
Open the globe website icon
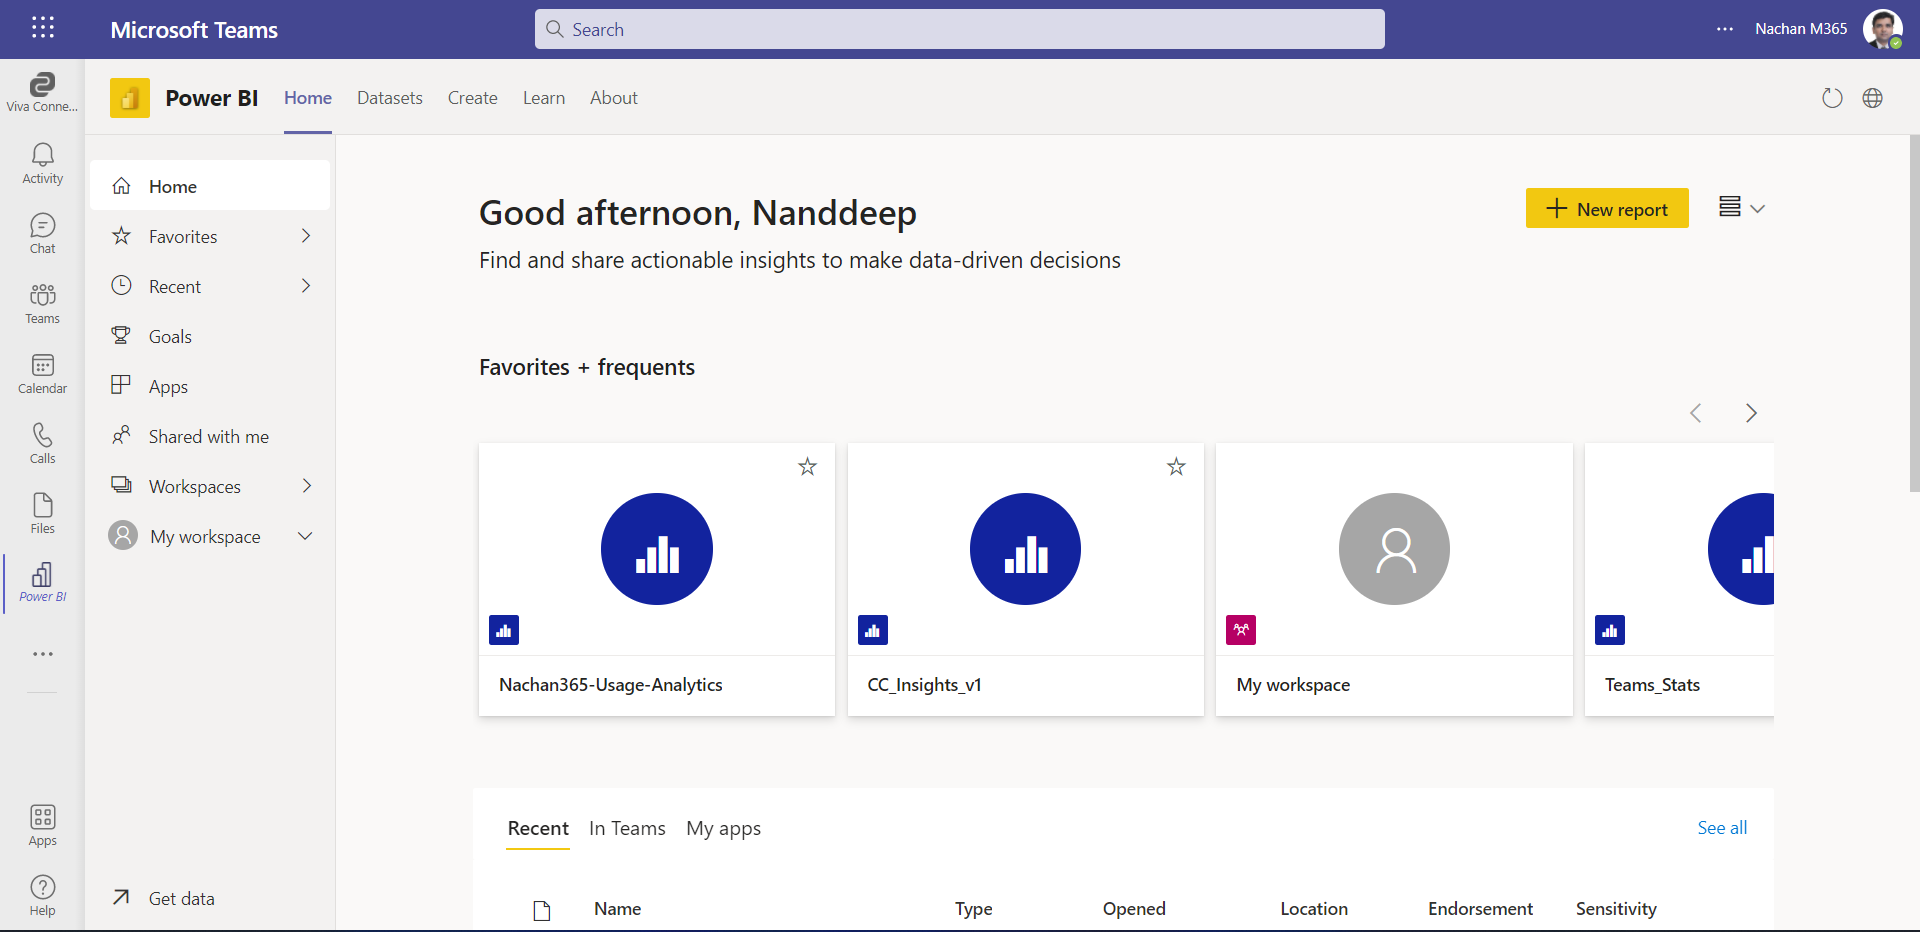[1872, 98]
